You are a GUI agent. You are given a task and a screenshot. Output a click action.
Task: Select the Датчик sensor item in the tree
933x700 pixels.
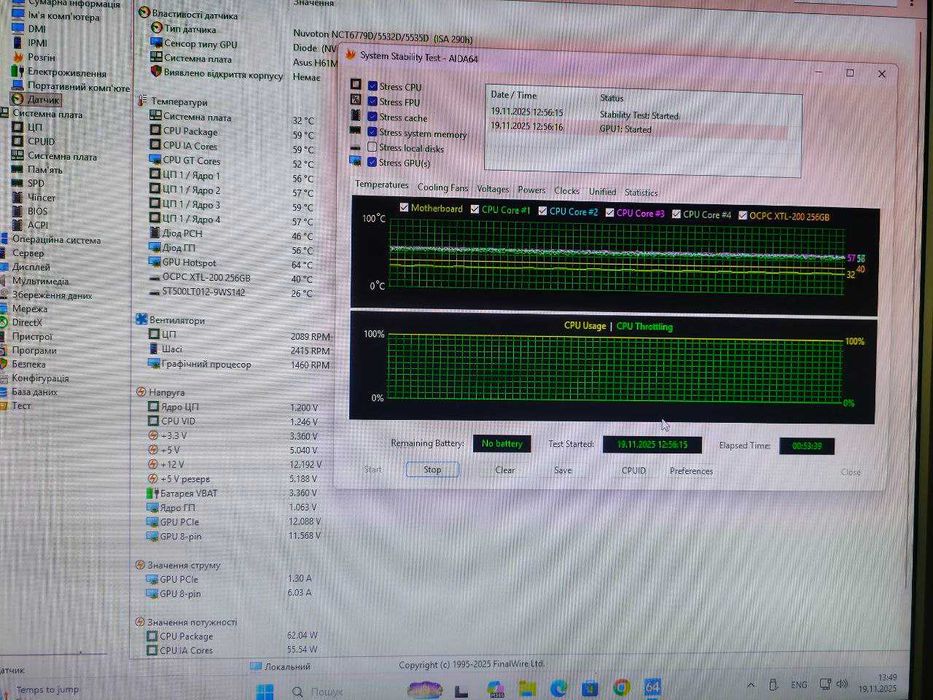pyautogui.click(x=36, y=99)
